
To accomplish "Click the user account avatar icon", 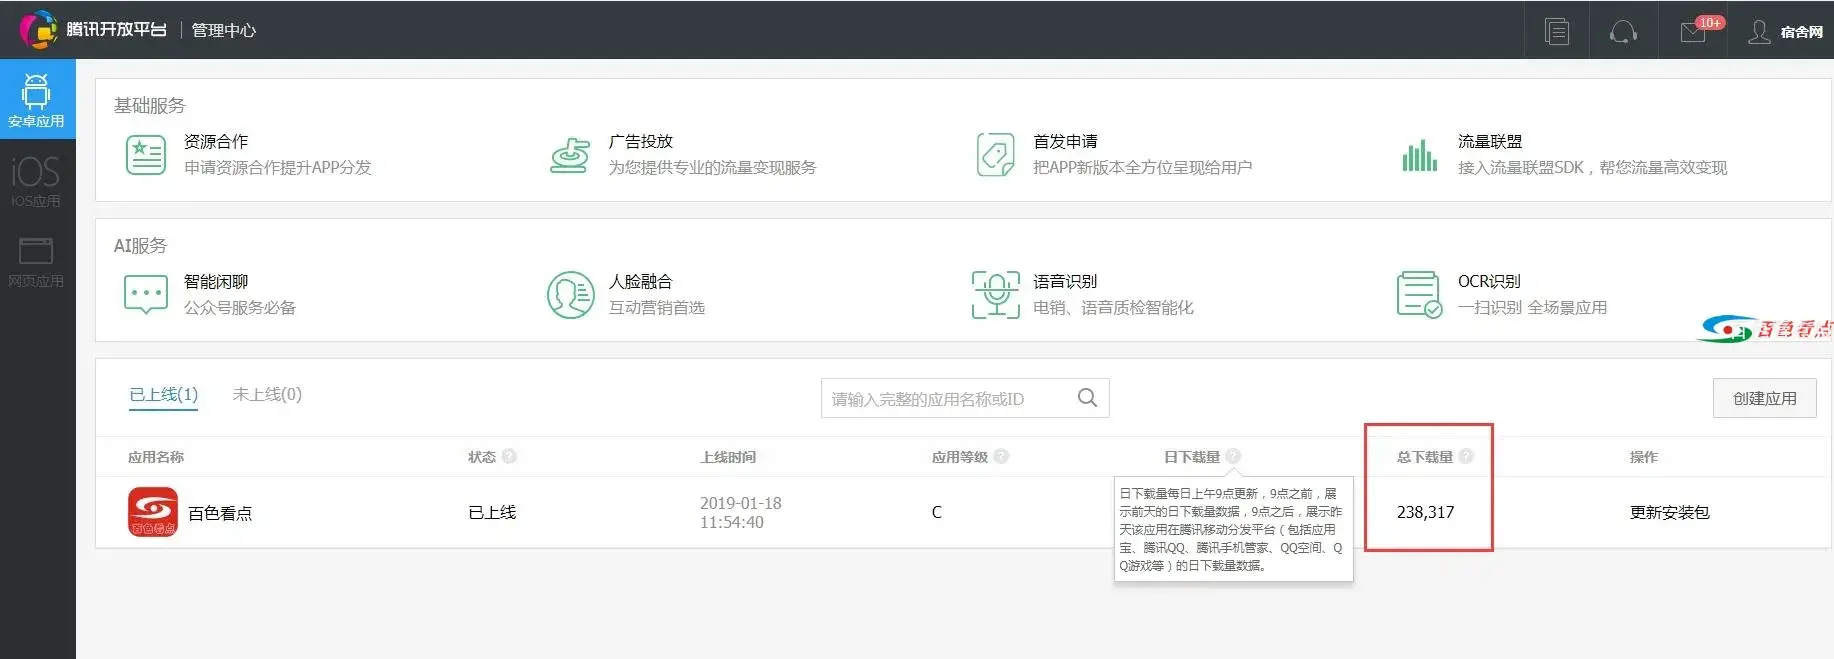I will [1759, 32].
